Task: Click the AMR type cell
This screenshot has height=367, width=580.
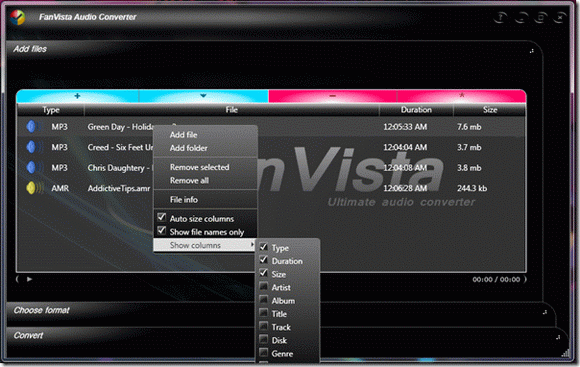Action: [60, 188]
